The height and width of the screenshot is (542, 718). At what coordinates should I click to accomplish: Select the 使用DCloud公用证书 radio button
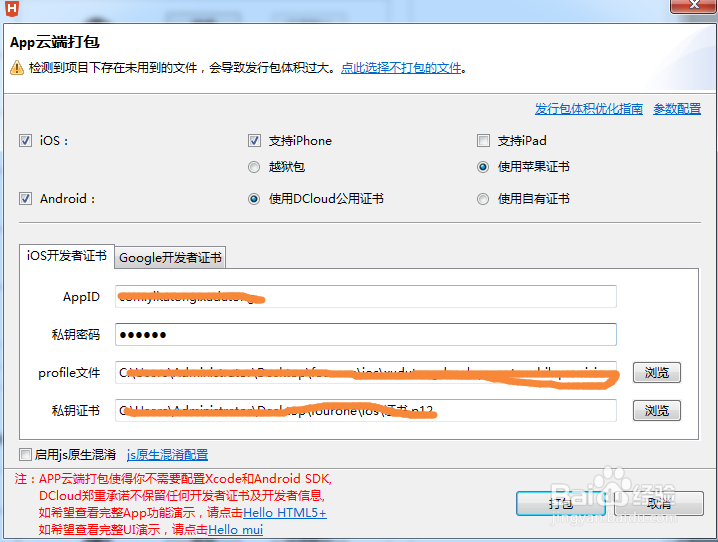pos(254,199)
